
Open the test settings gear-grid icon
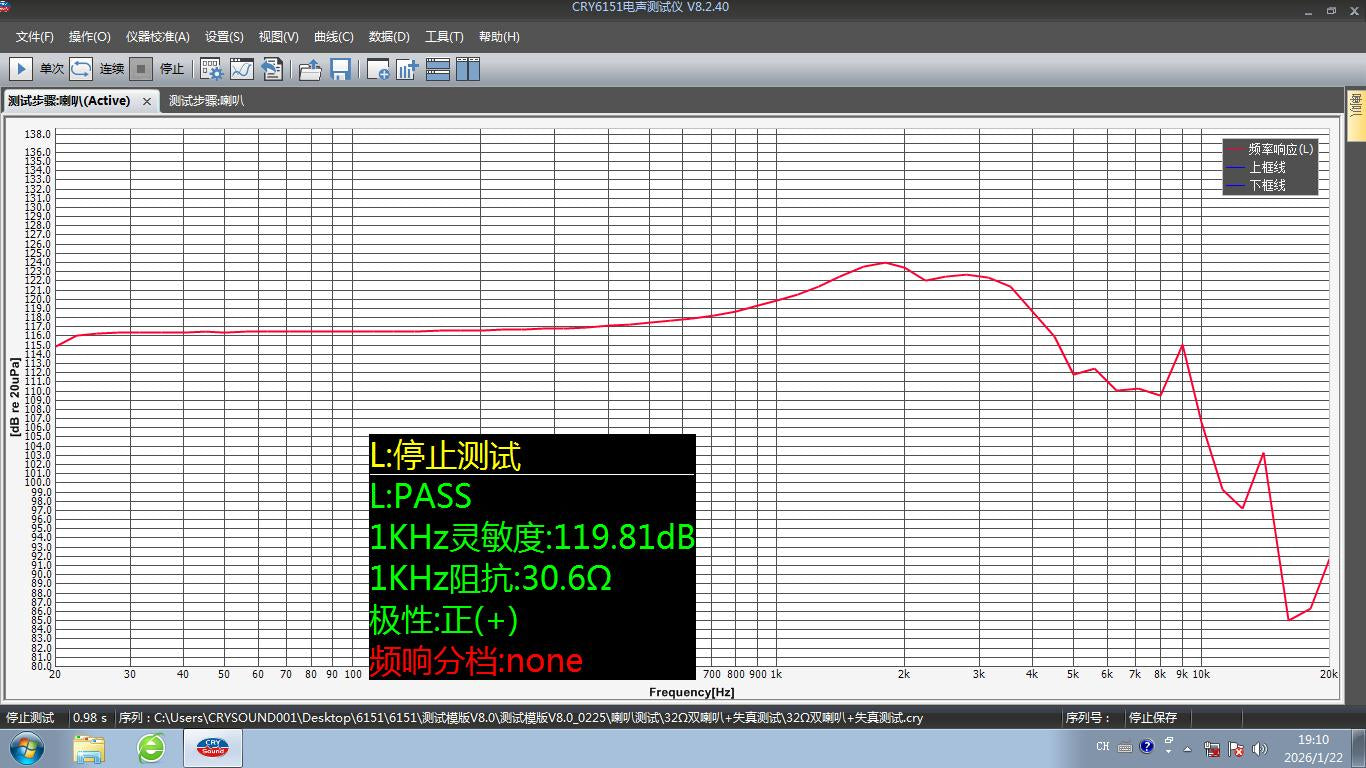click(x=211, y=69)
